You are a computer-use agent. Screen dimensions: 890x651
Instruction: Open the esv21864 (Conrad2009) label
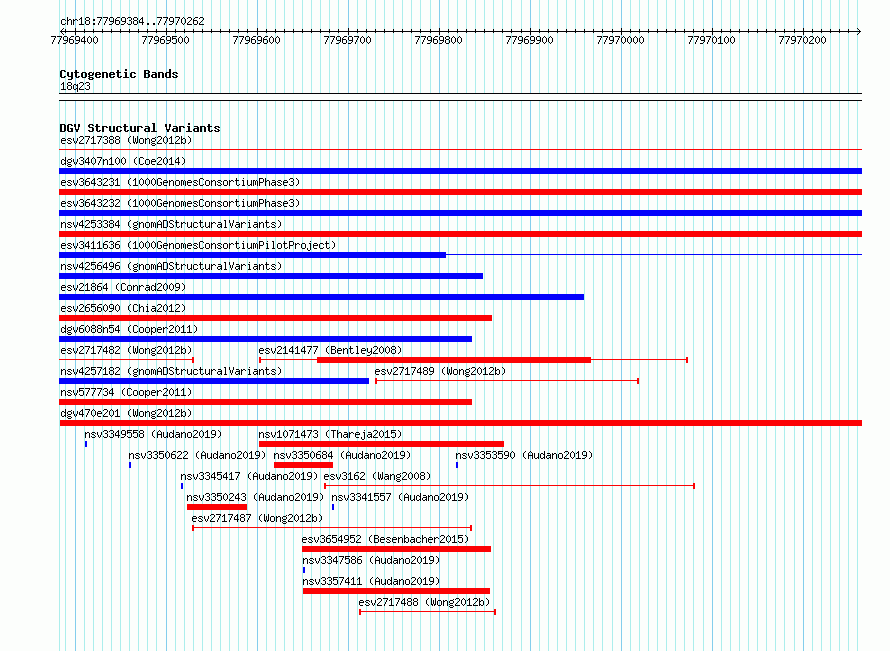(123, 287)
